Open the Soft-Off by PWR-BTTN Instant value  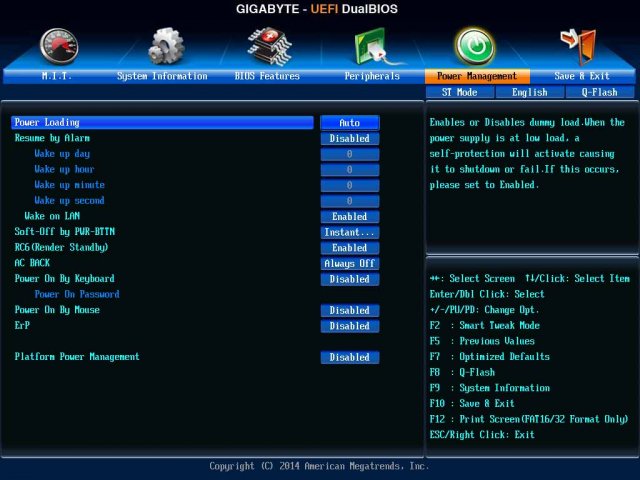pos(350,232)
